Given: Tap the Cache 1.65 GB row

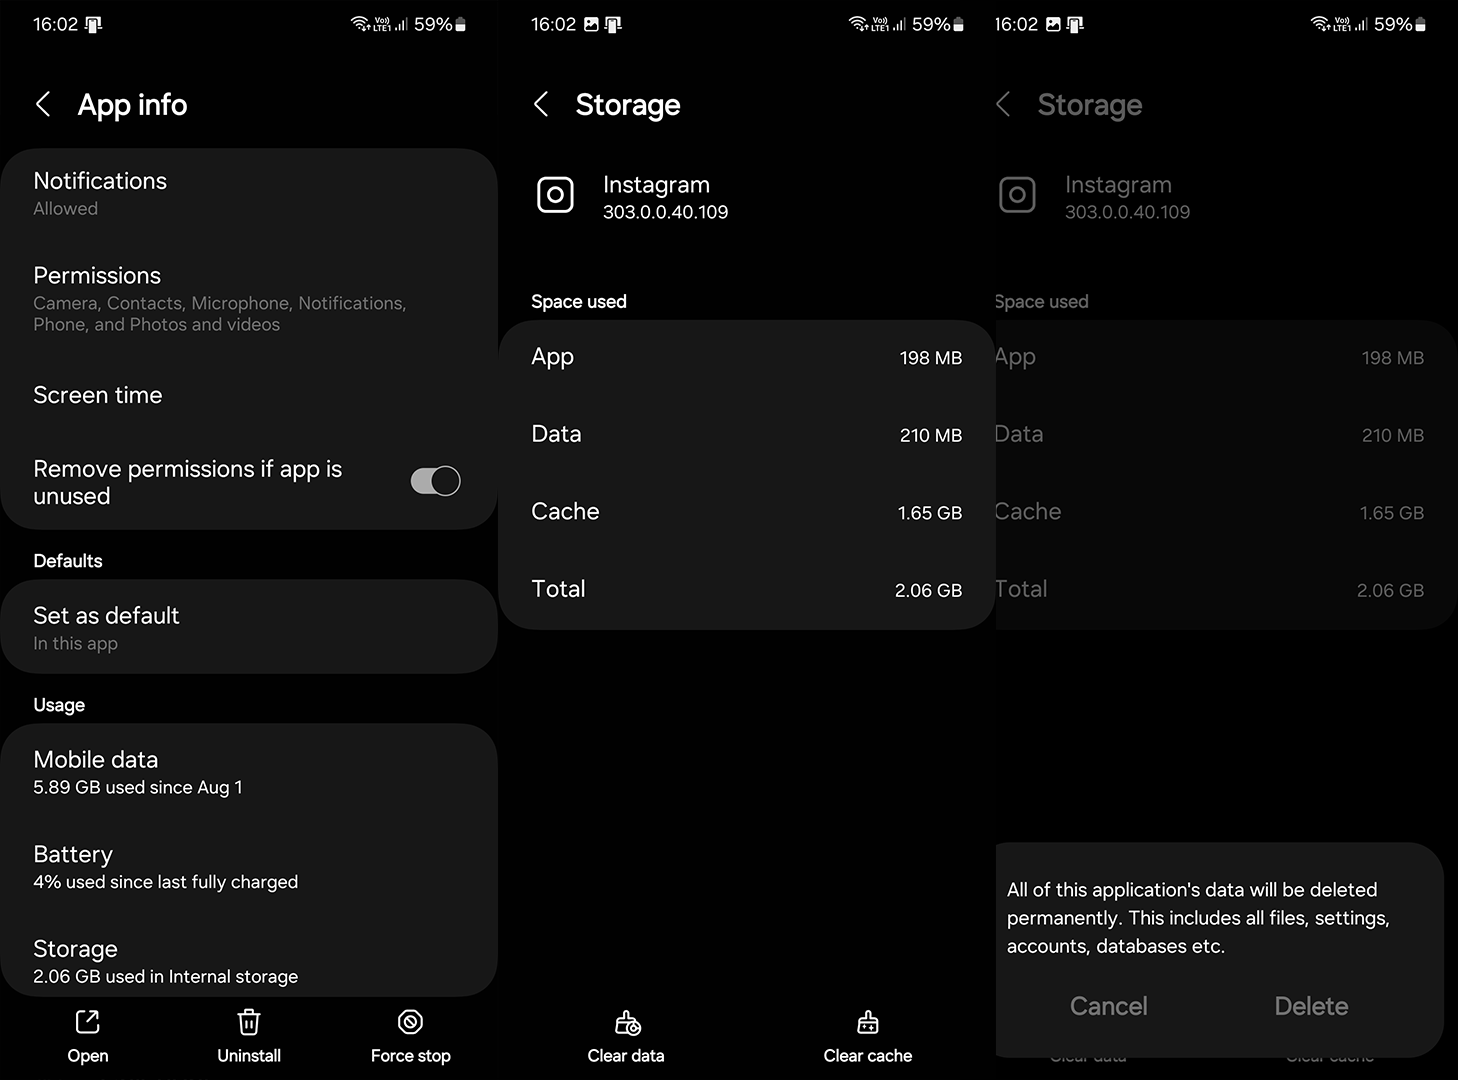Looking at the screenshot, I should click(746, 512).
